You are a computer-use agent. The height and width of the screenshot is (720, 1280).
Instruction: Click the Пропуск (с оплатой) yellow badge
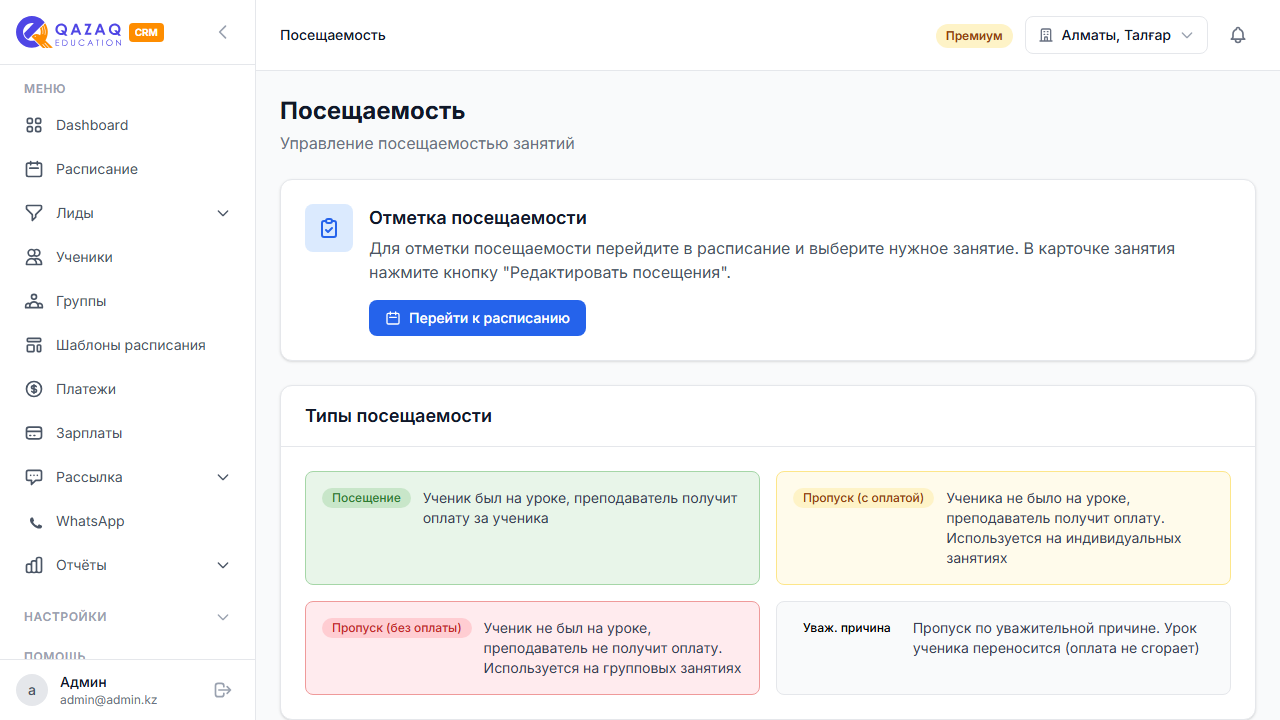[x=863, y=498]
